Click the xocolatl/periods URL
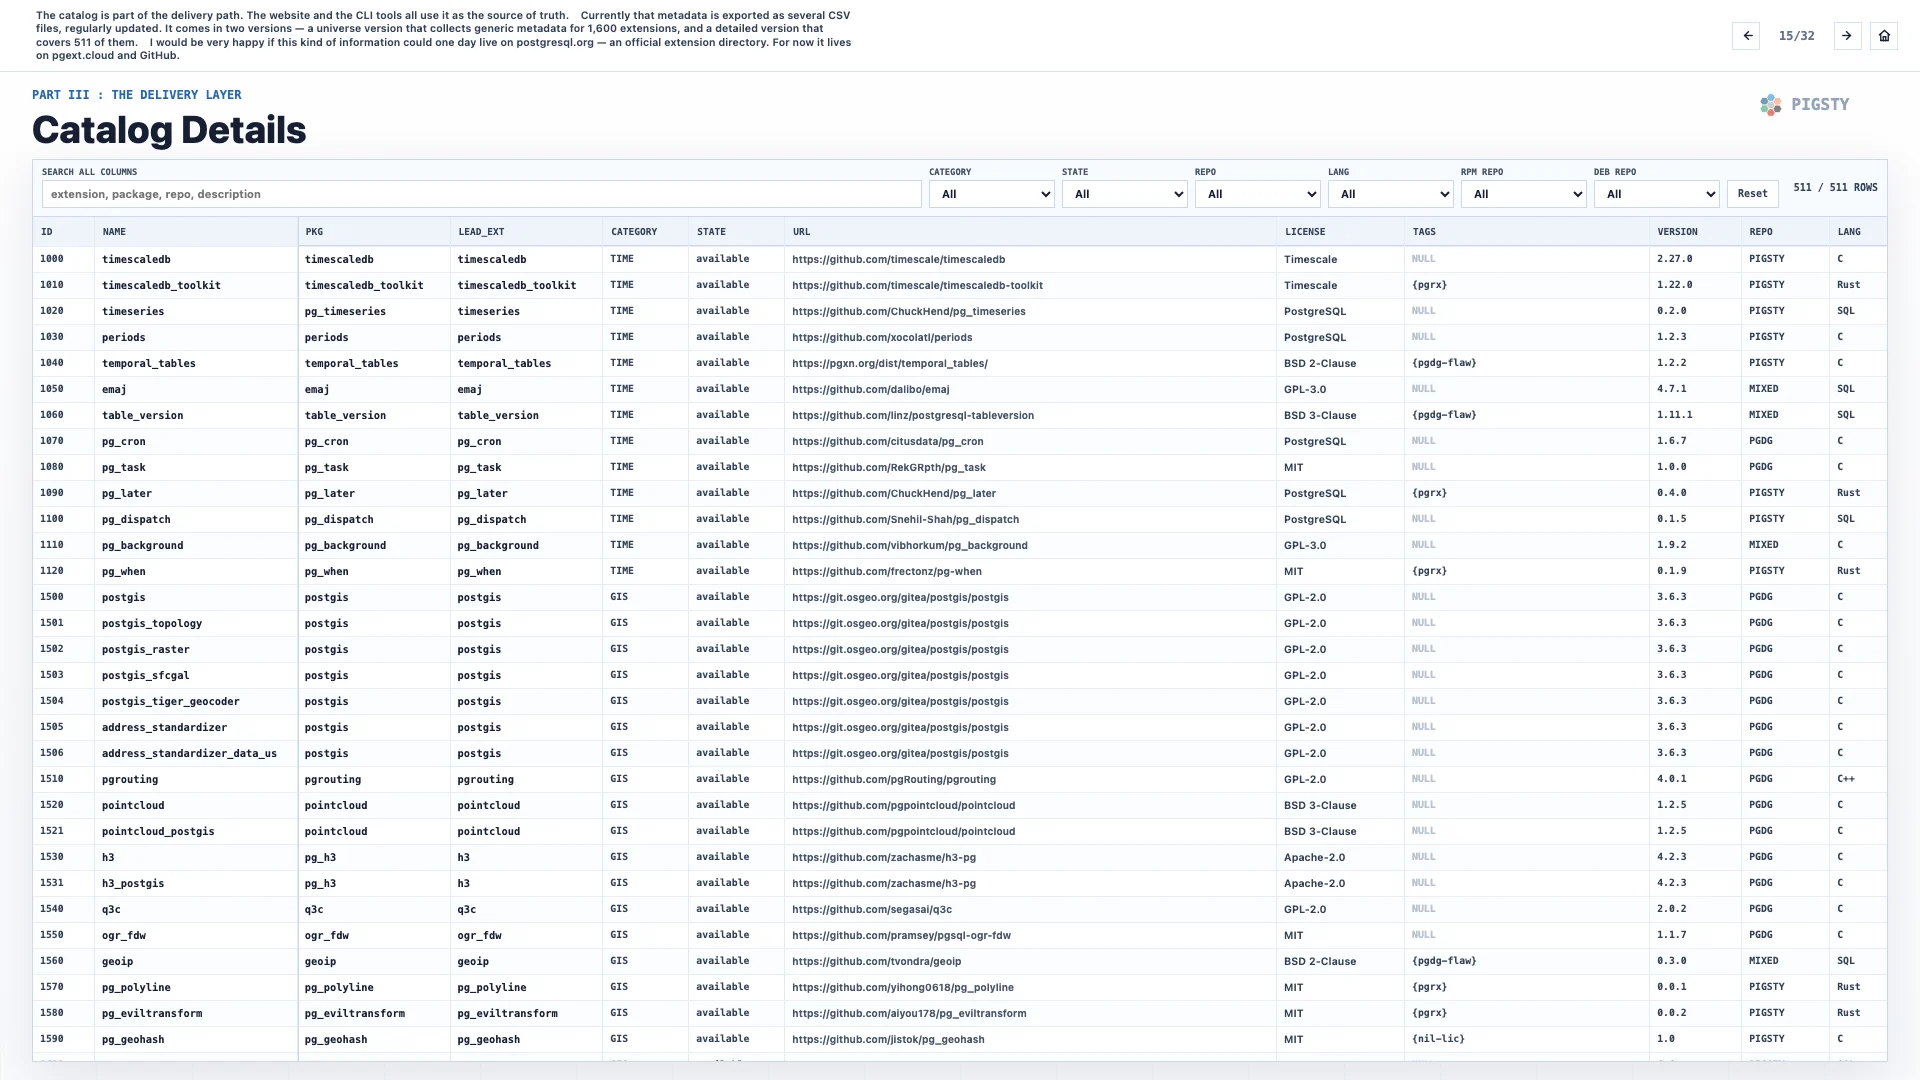1920x1080 pixels. point(882,337)
